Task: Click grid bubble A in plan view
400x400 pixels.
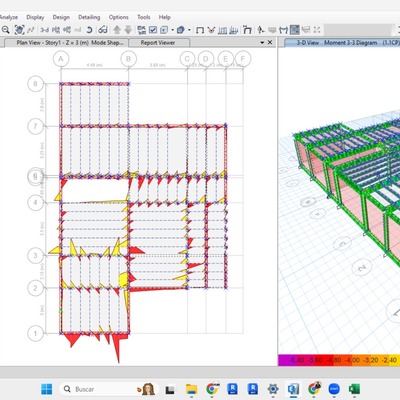Action: tap(61, 59)
